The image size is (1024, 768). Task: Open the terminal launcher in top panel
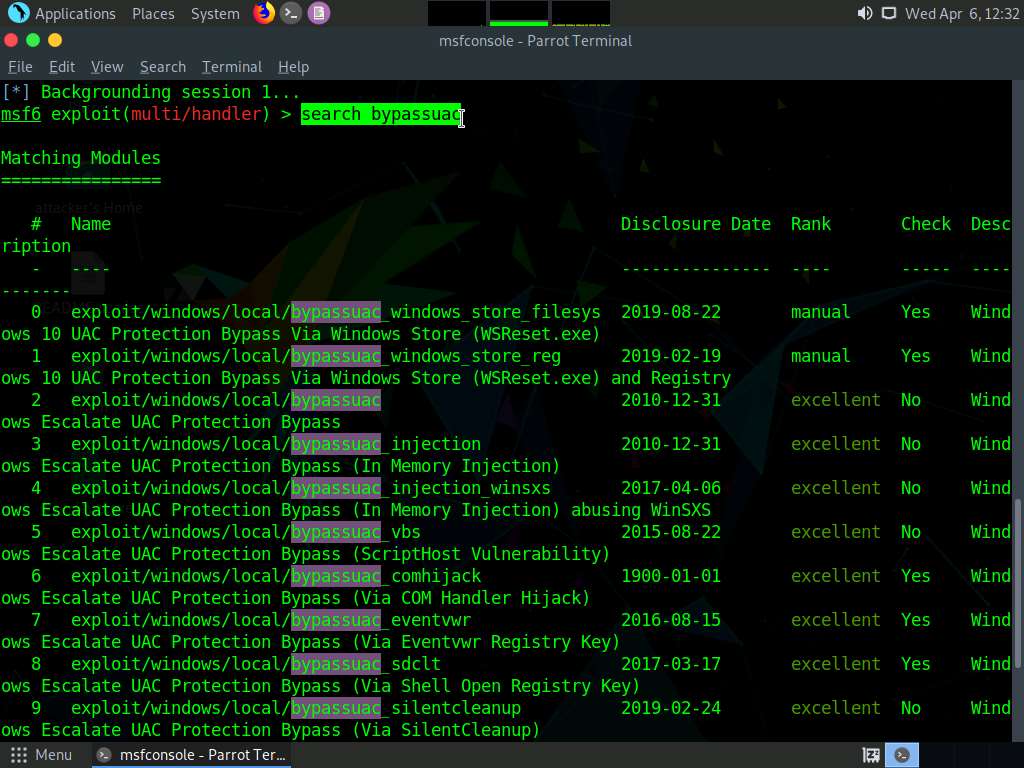coord(291,13)
